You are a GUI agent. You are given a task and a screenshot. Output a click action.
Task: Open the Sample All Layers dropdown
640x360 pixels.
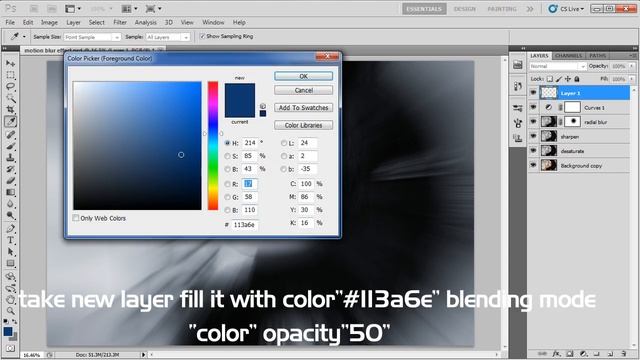[x=168, y=37]
